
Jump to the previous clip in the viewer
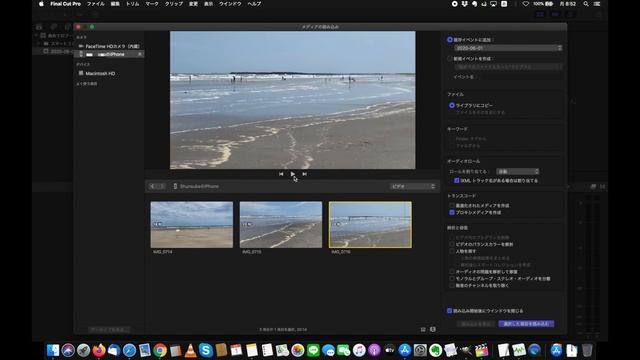click(x=281, y=174)
